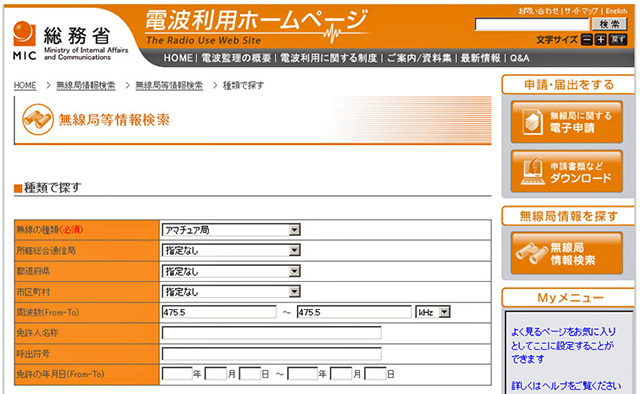Click 呼出符号 text field
Image resolution: width=640 pixels, height=394 pixels.
click(x=272, y=354)
